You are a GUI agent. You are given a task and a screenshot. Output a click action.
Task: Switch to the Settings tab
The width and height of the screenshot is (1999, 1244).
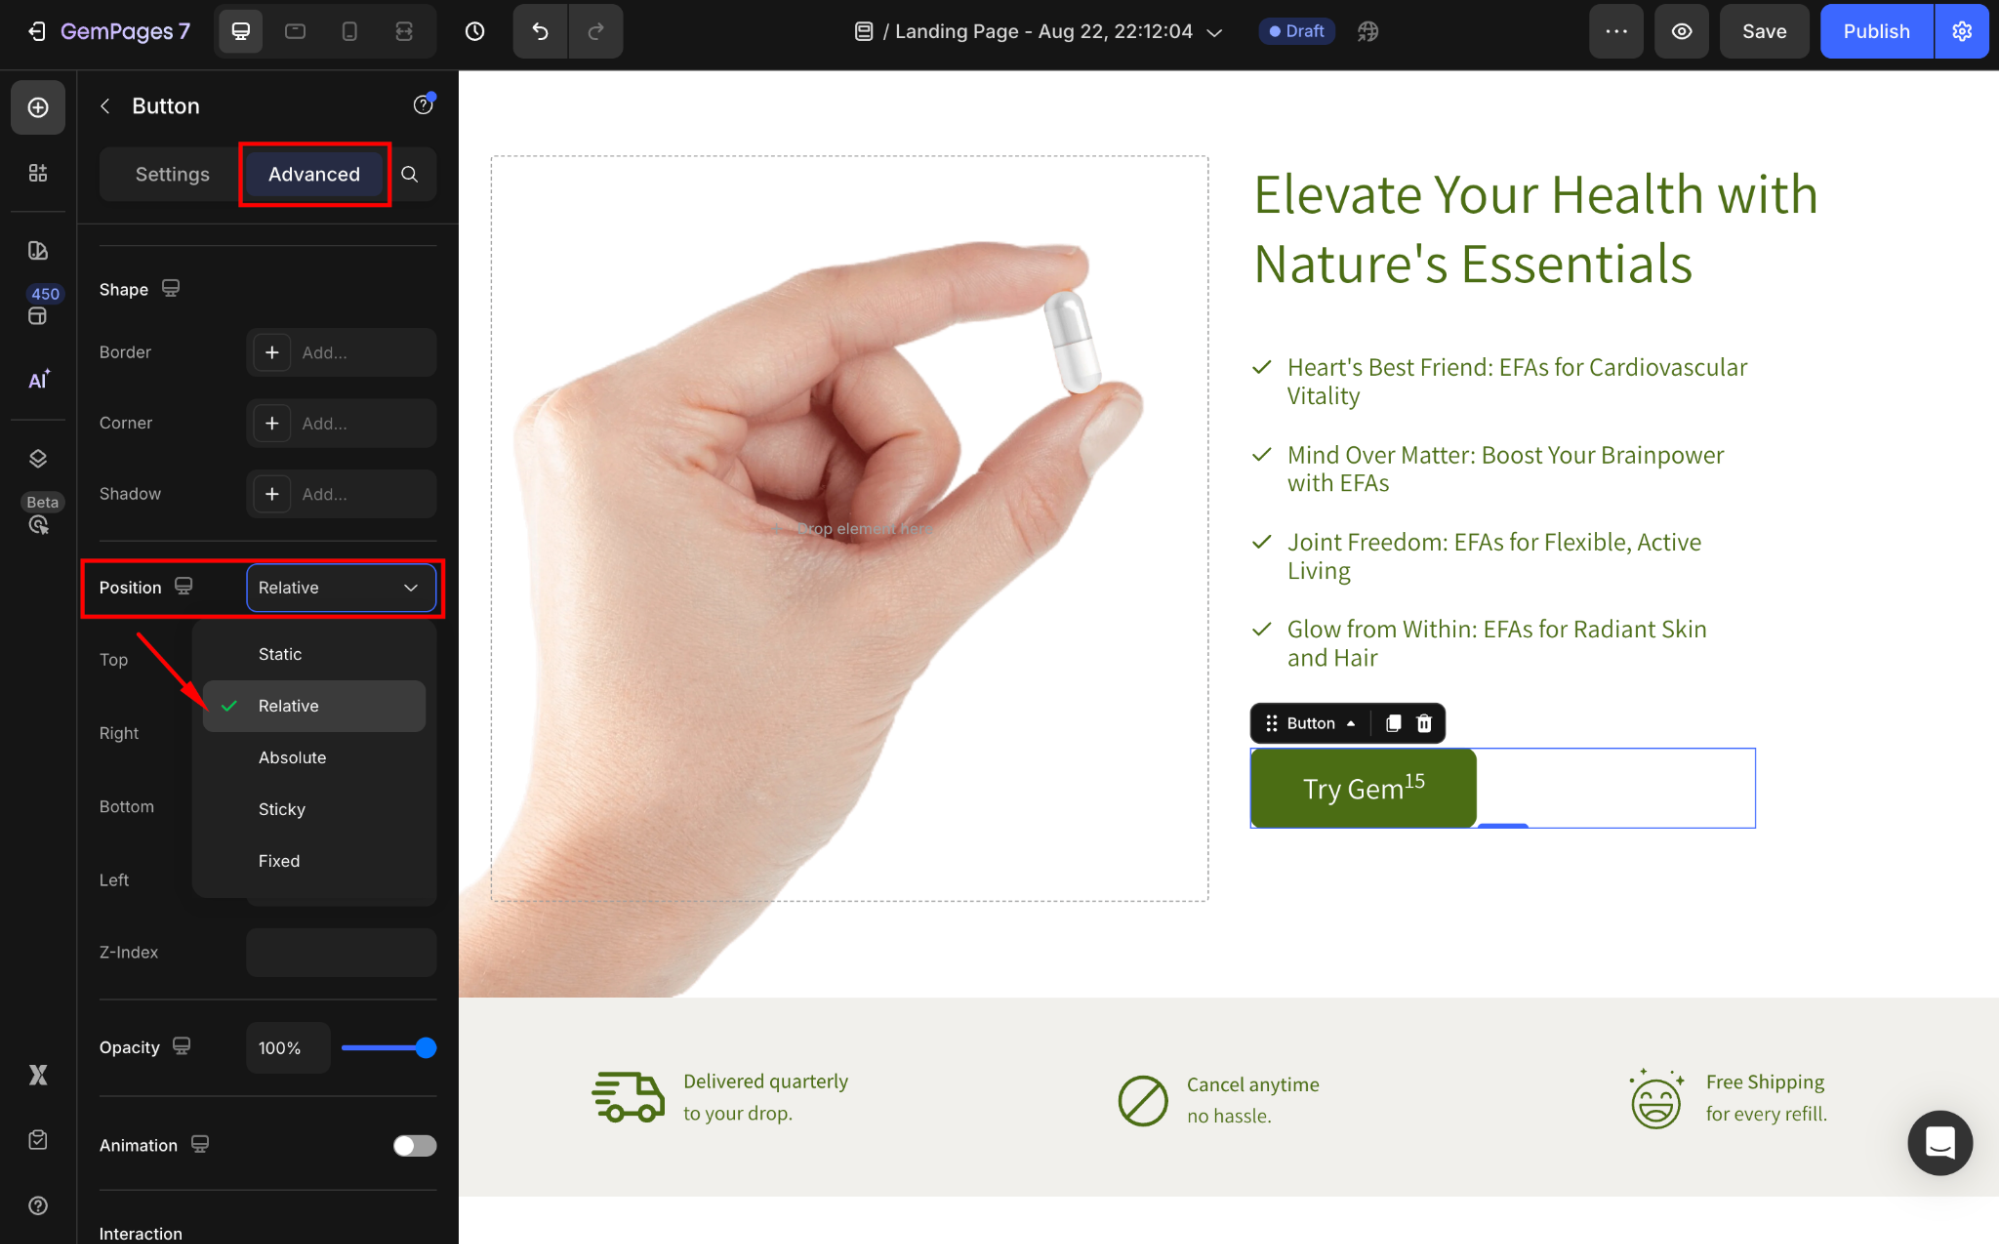pyautogui.click(x=172, y=174)
